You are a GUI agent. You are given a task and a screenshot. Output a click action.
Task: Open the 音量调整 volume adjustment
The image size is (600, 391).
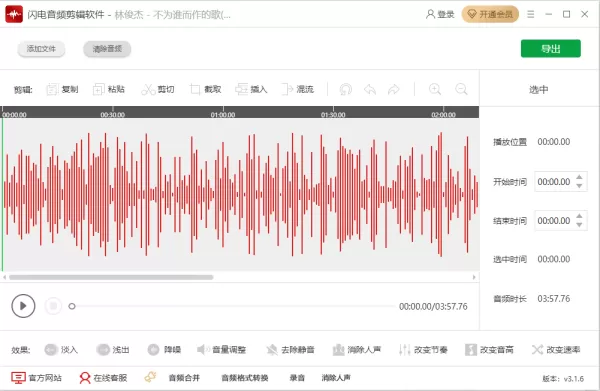[221, 350]
